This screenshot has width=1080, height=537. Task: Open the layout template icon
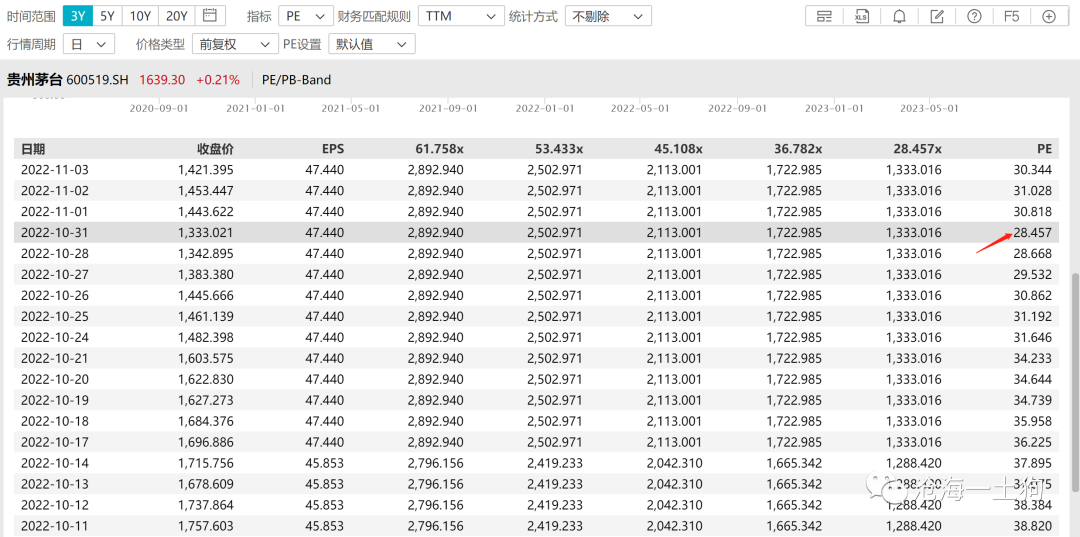click(x=824, y=17)
